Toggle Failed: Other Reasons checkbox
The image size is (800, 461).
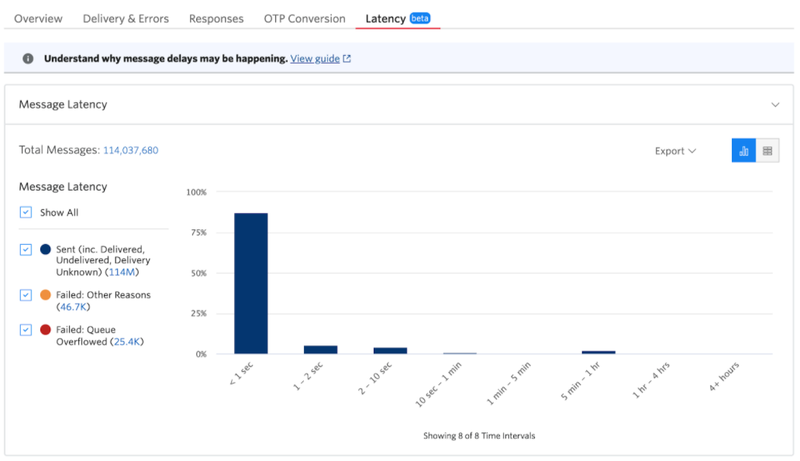click(x=26, y=295)
